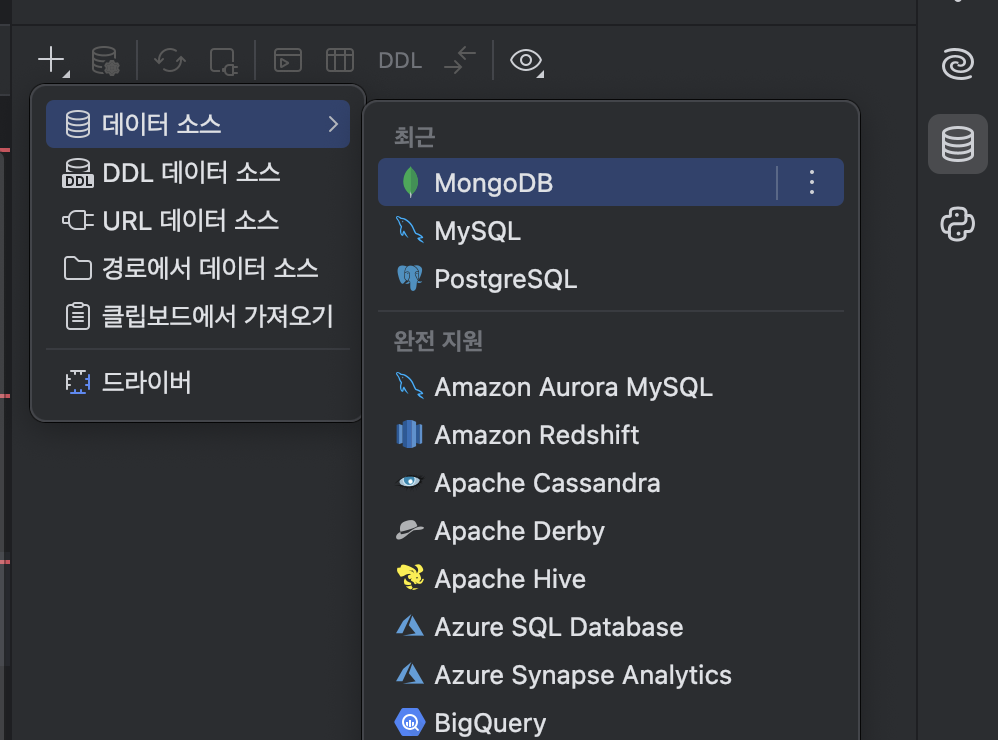This screenshot has height=740, width=998.
Task: Click the BigQuery hexagon icon
Action: coord(410,722)
